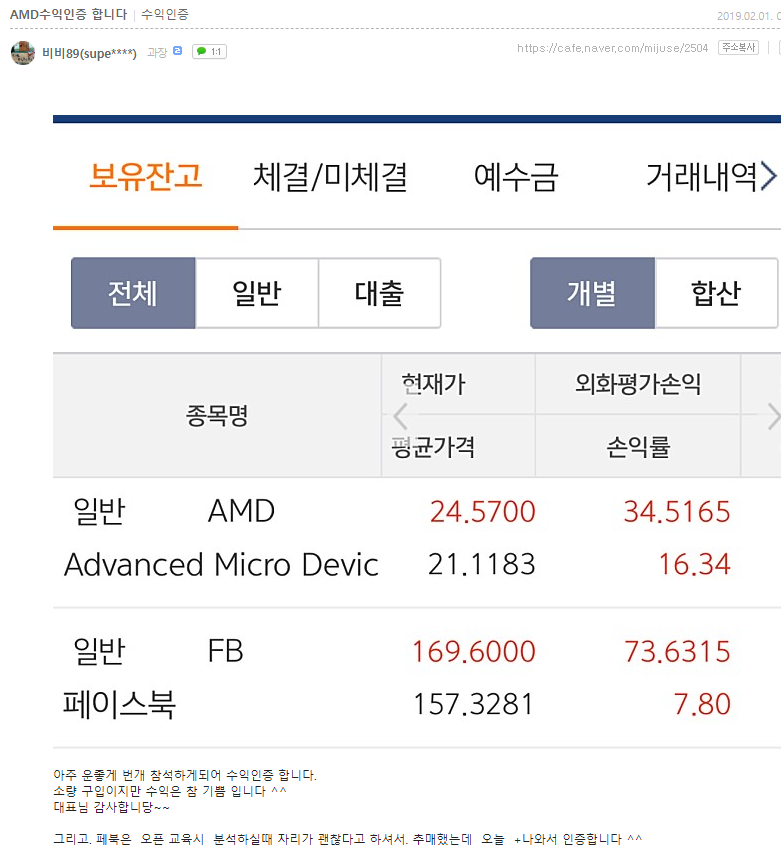Open the blue blog badge icon beside author
Viewport: 781px width, 849px height.
(178, 51)
